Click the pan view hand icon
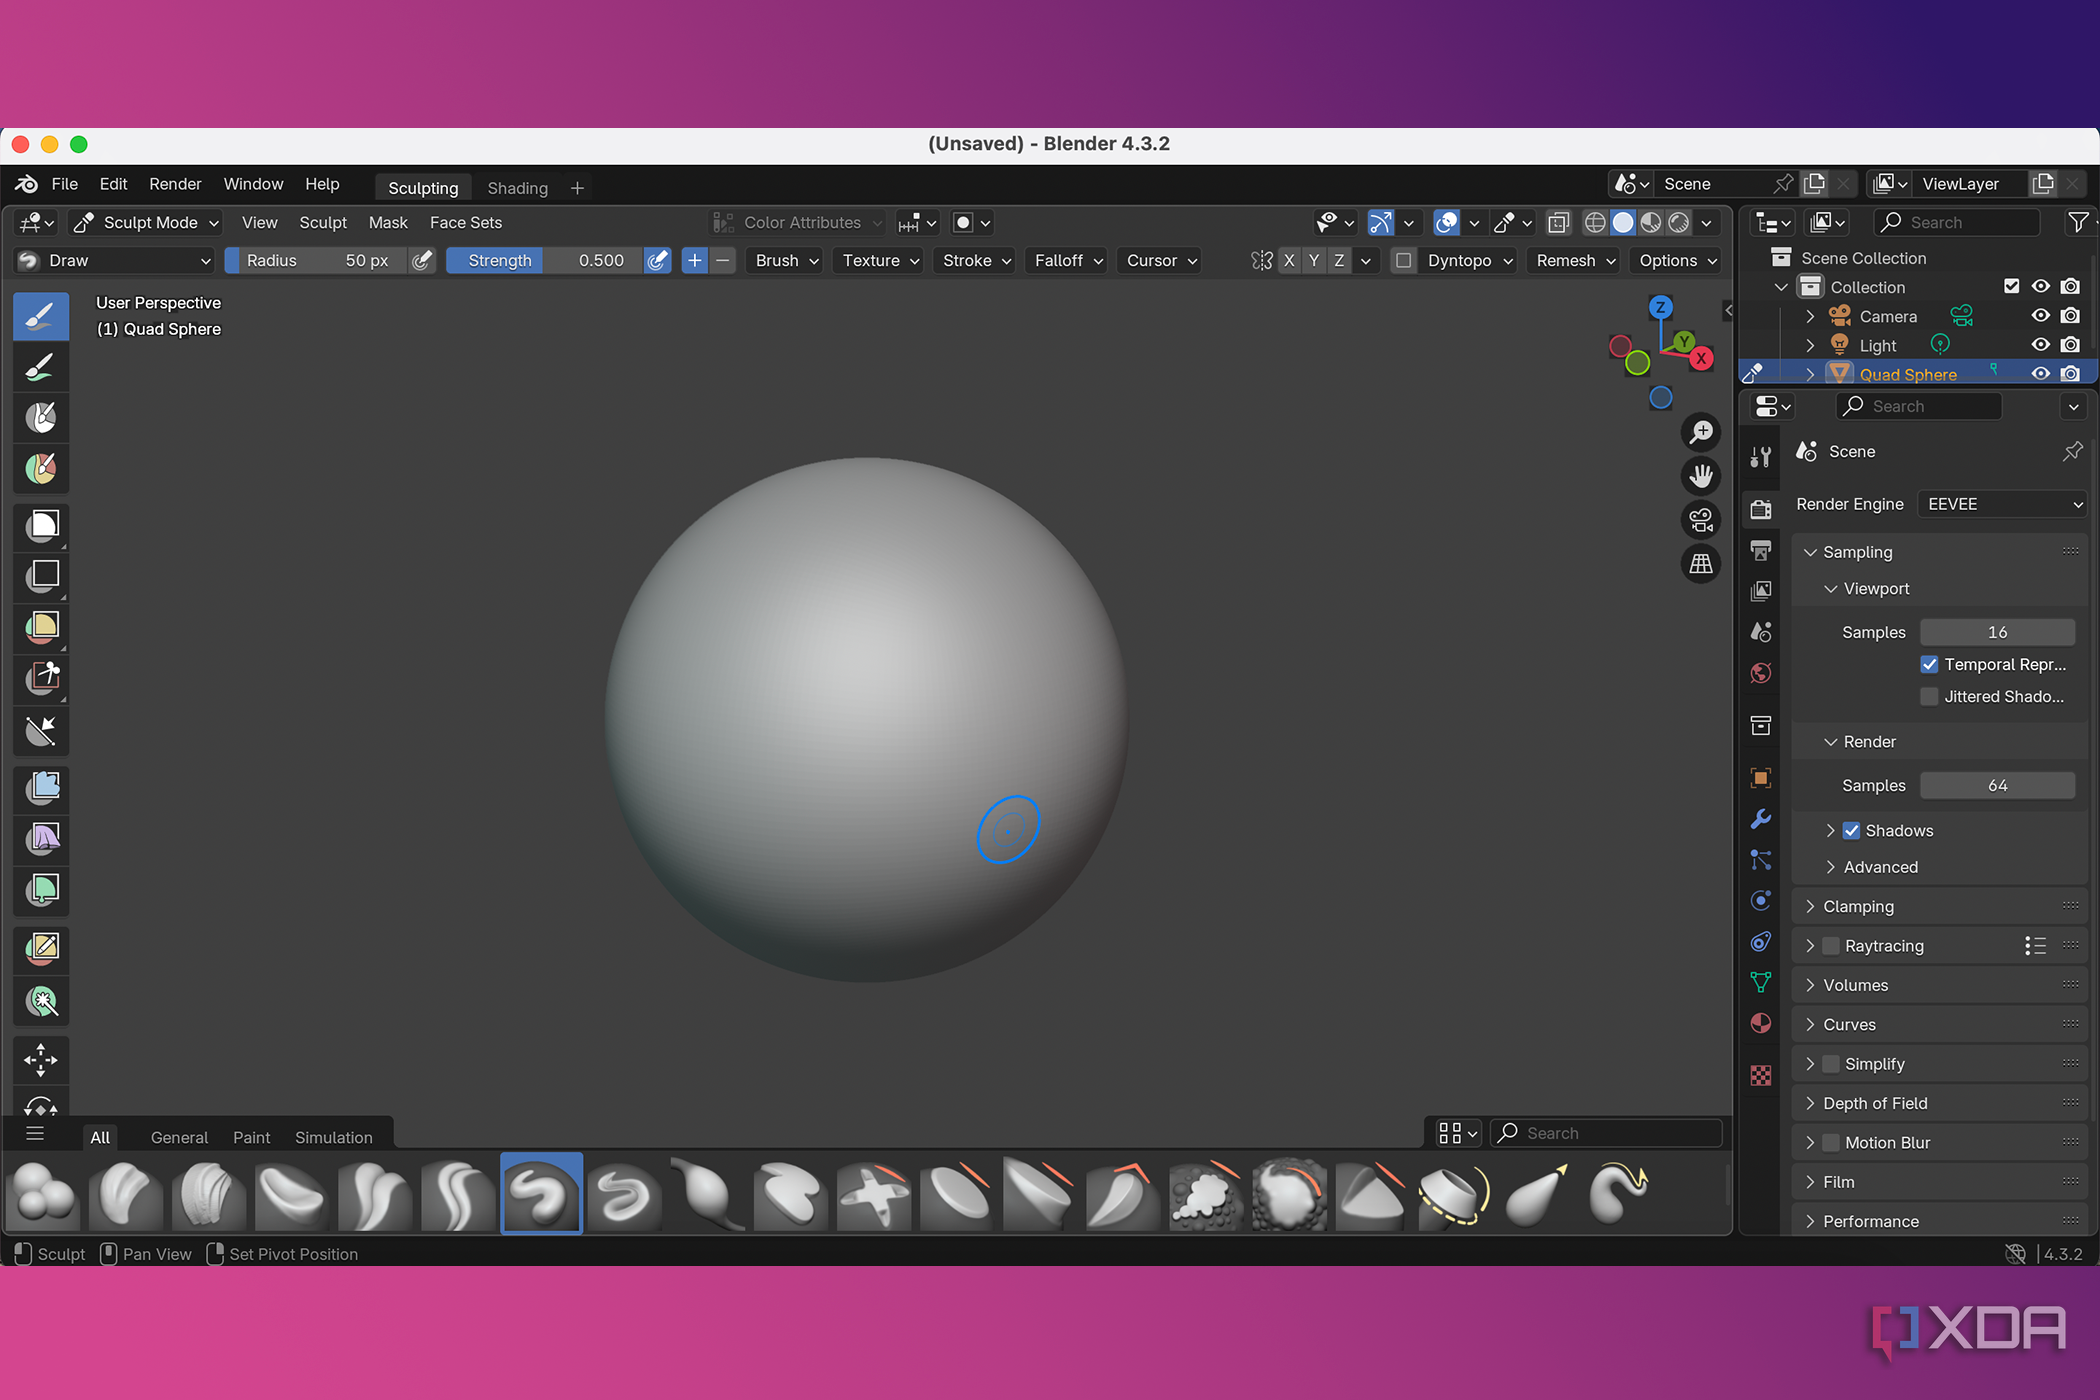This screenshot has height=1400, width=2100. [1700, 476]
